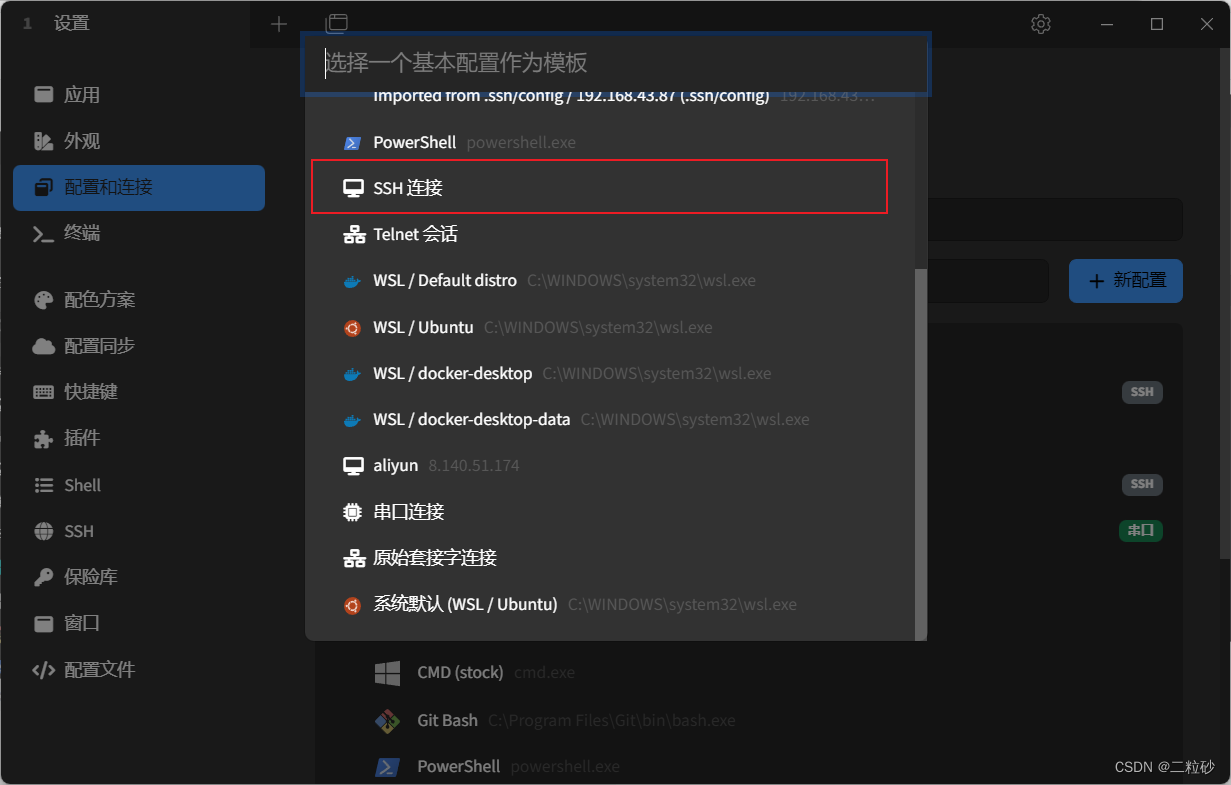Click the Git Bash diamond icon
Screen dimensions: 1231x785
pos(389,720)
